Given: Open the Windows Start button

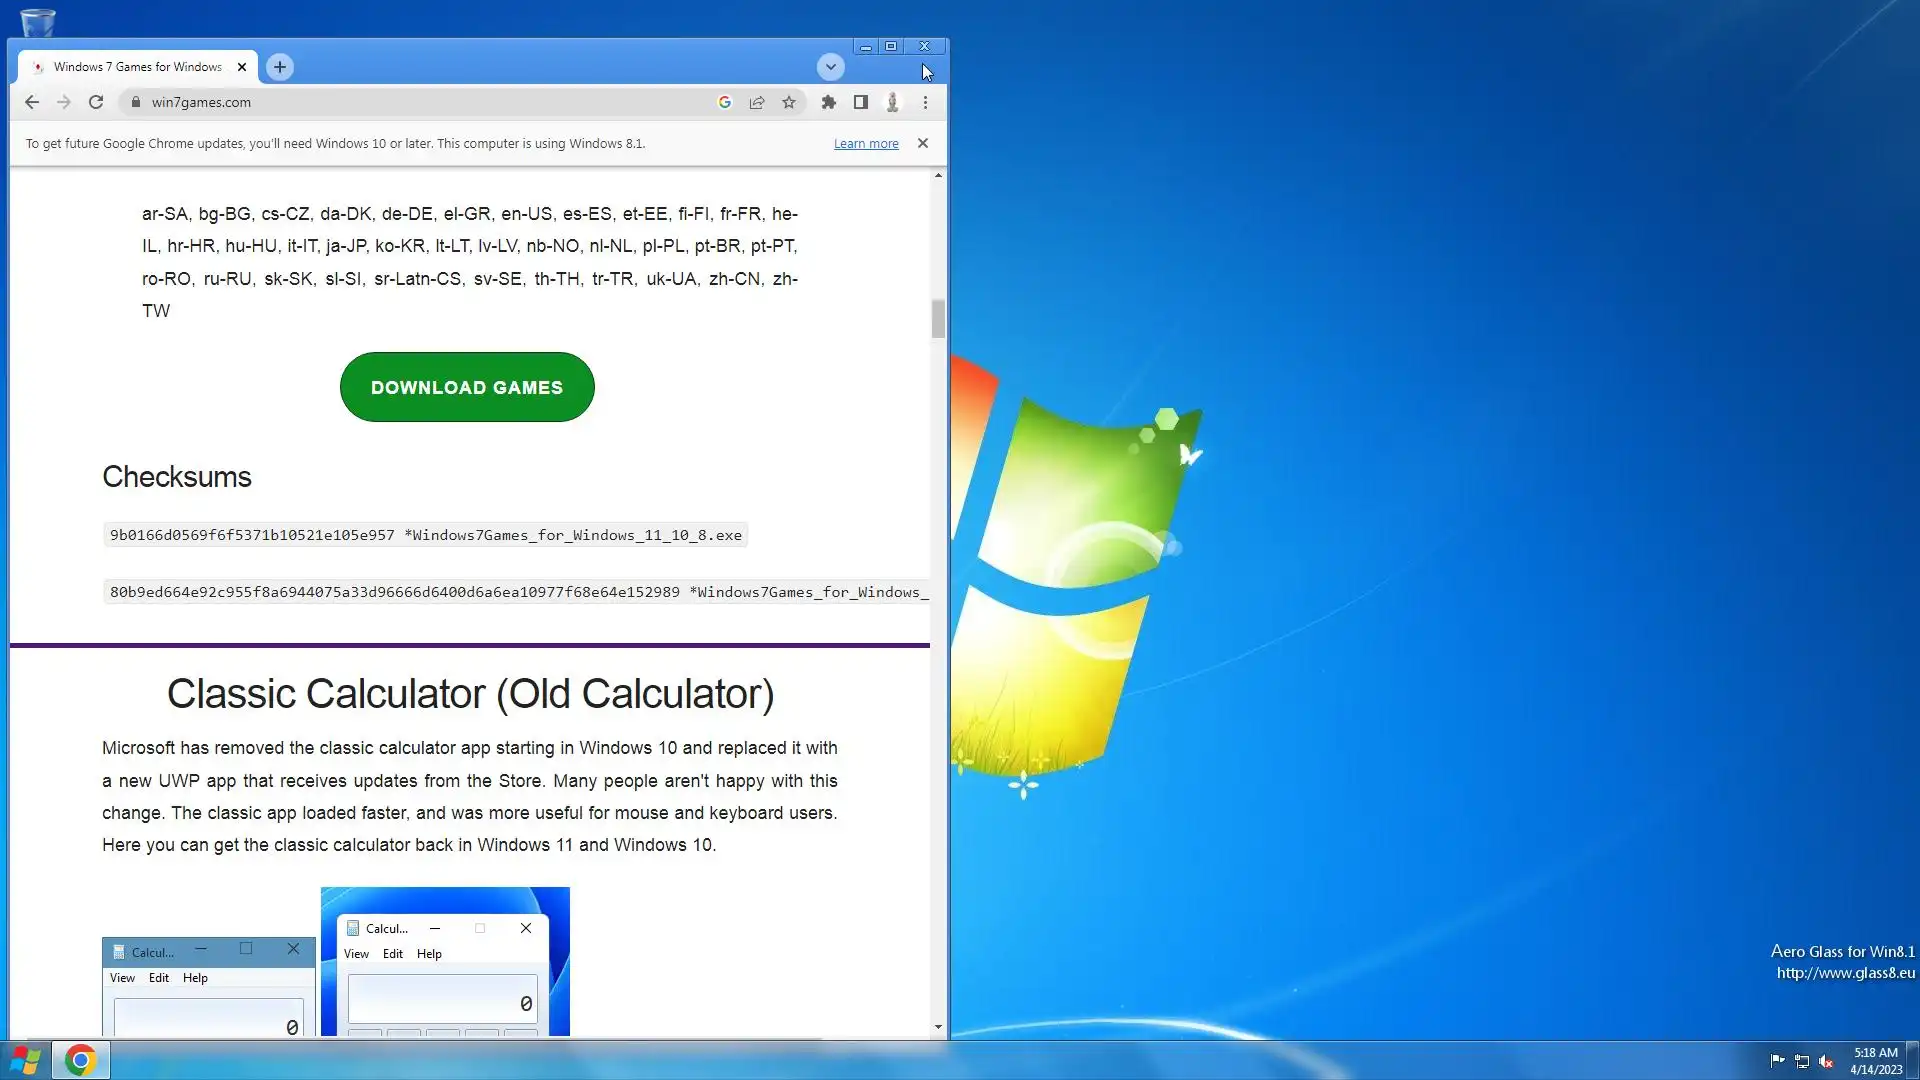Looking at the screenshot, I should (26, 1060).
